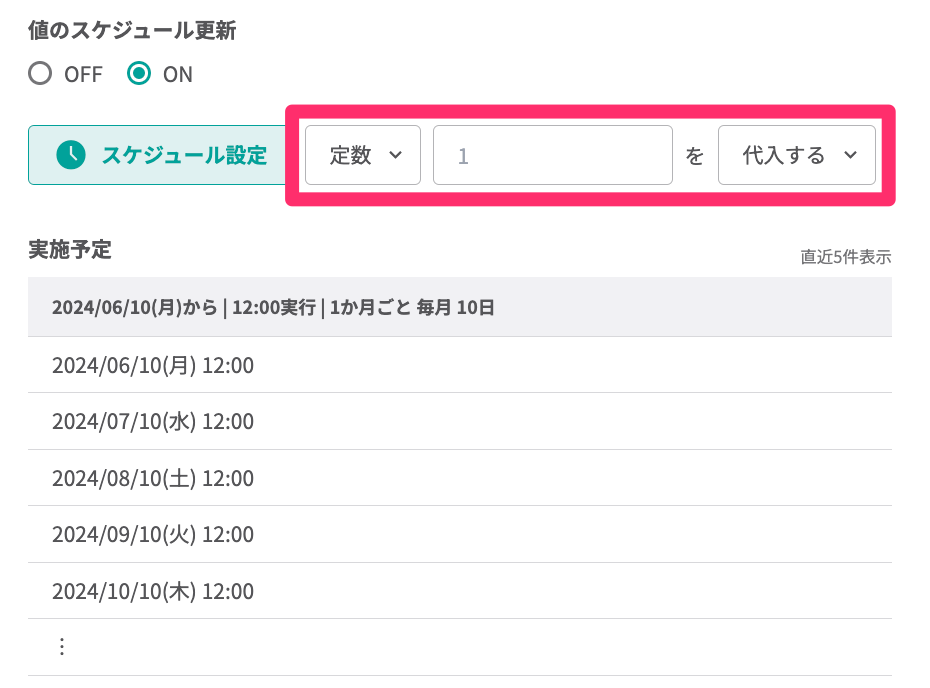
Task: Click the vertical ellipsis below the schedule list
Action: 62,647
